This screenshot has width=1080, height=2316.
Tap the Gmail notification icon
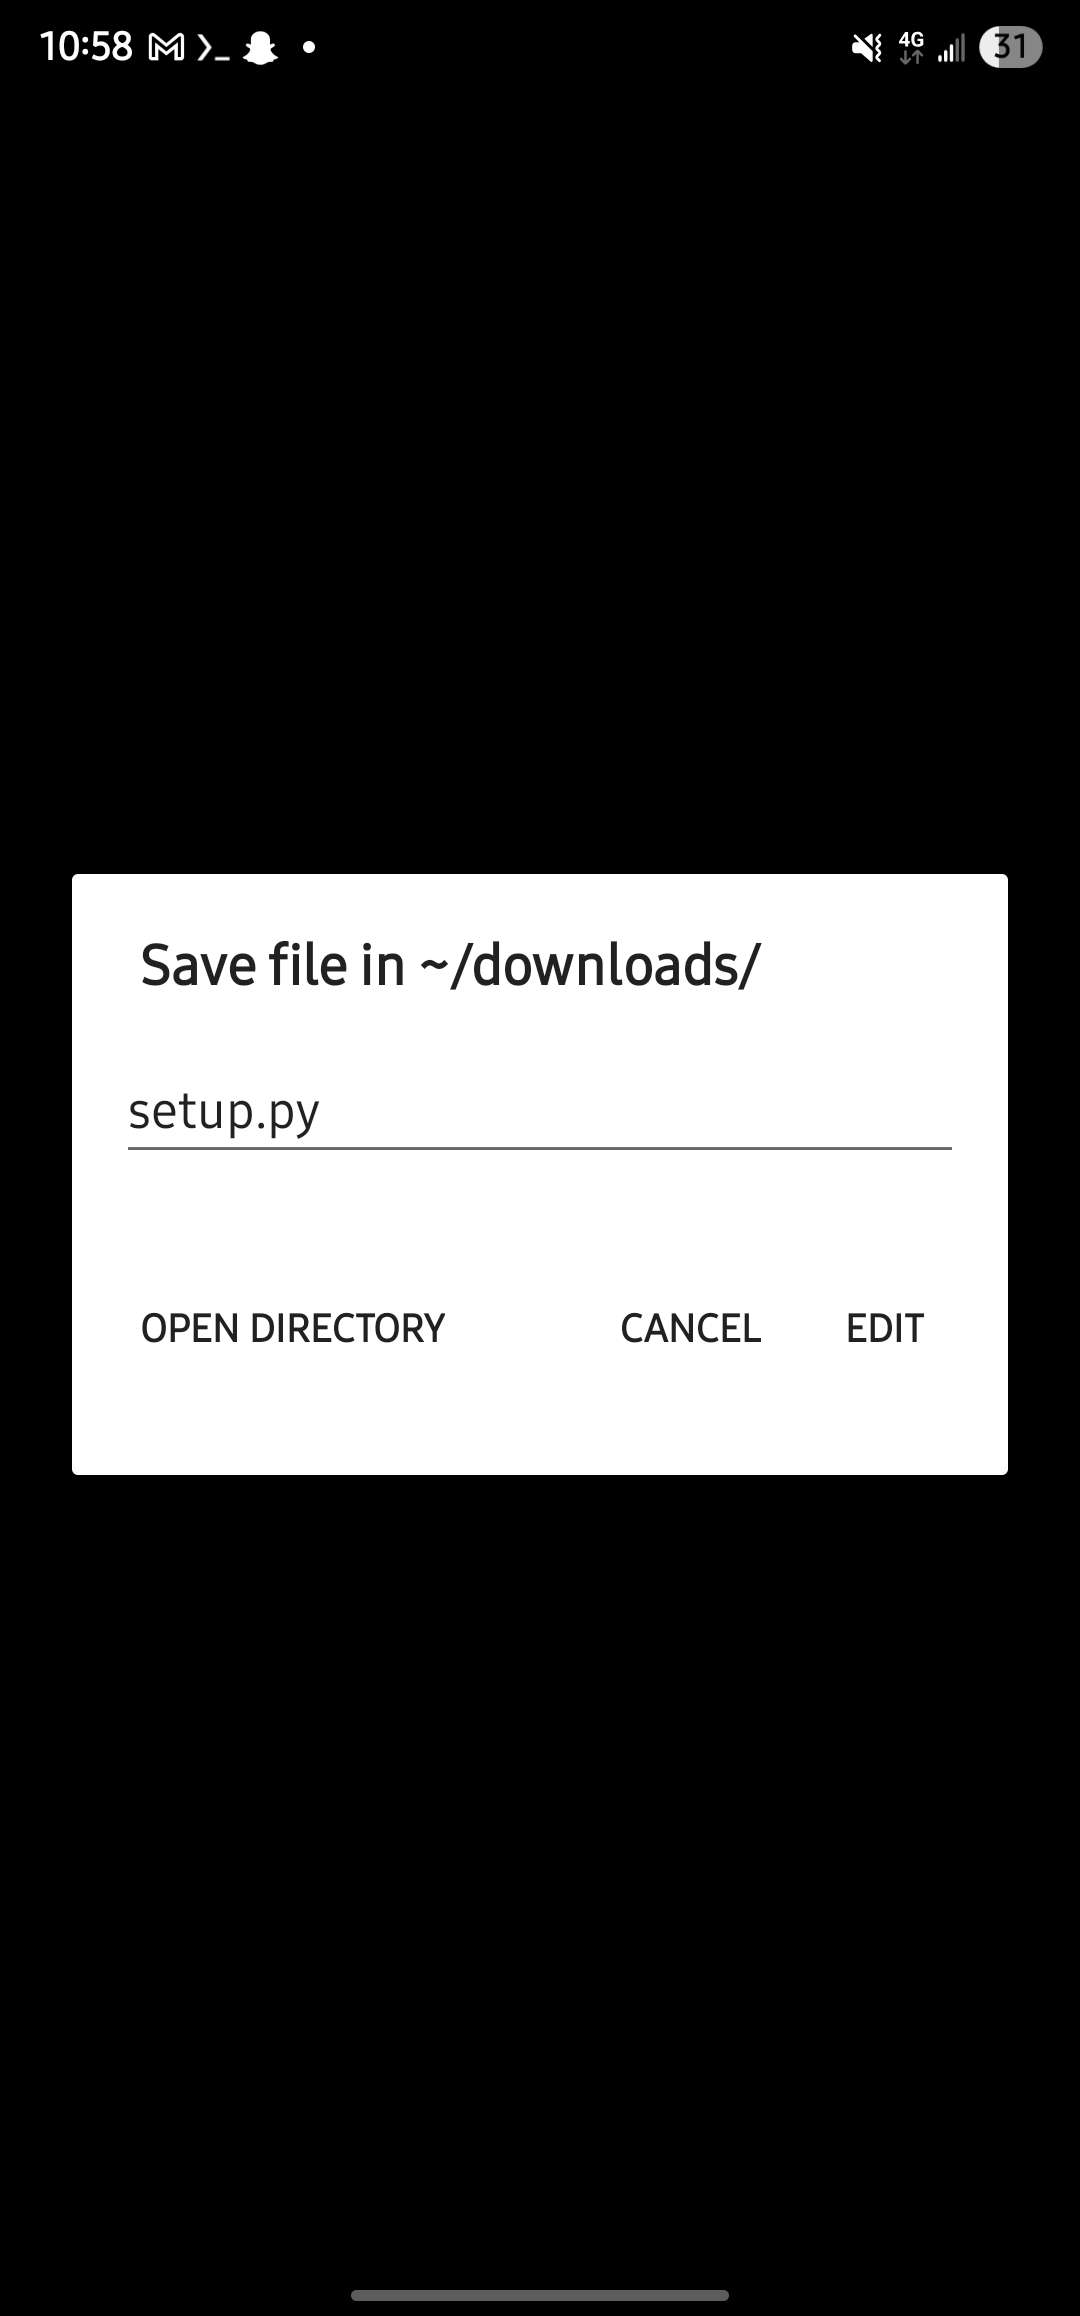pos(166,47)
